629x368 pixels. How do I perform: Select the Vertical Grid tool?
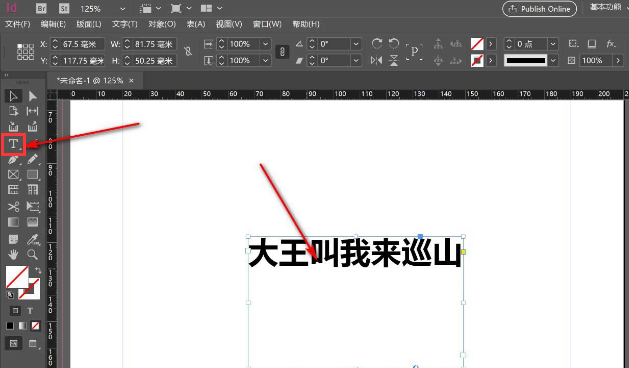pos(32,190)
